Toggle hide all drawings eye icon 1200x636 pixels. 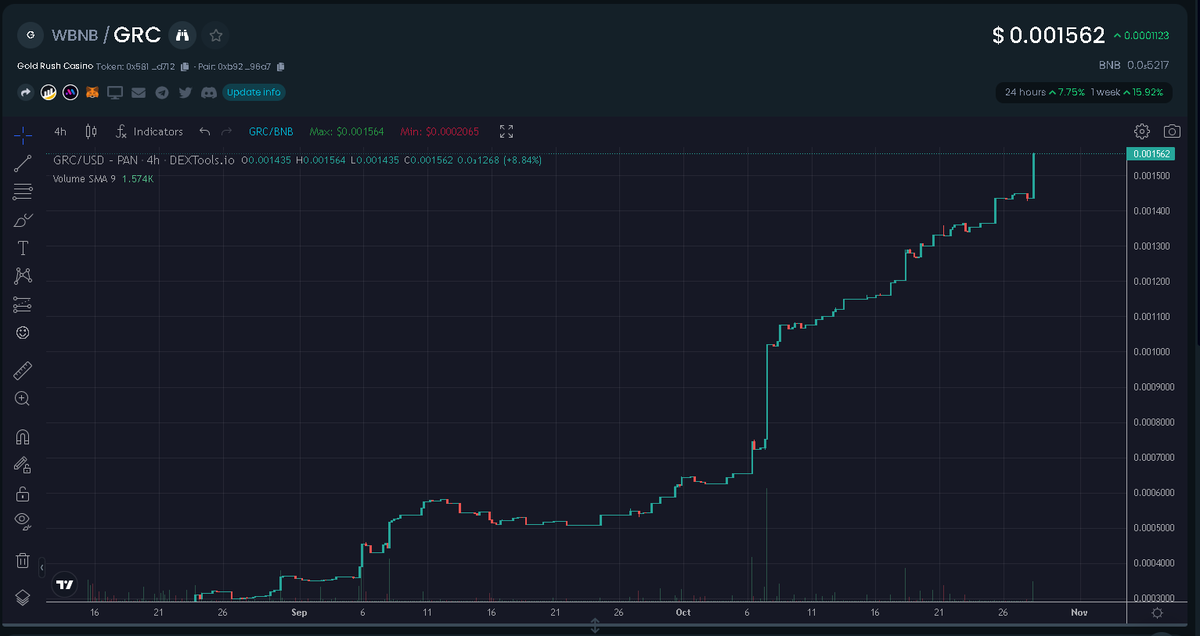22,520
